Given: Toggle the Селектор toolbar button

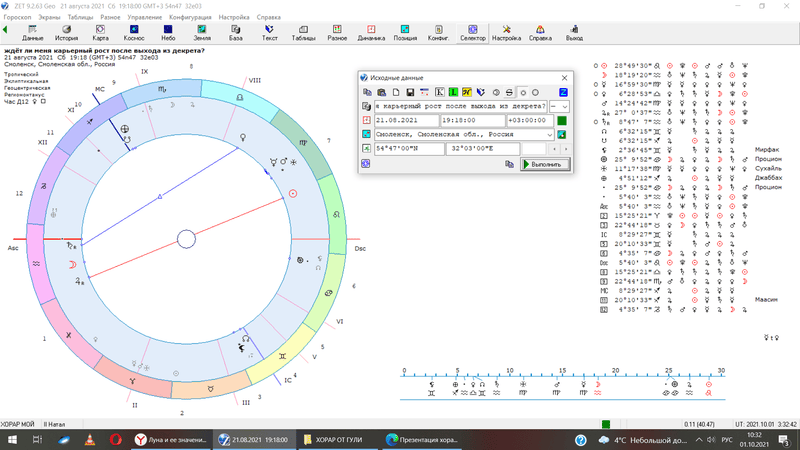Looking at the screenshot, I should tap(472, 32).
